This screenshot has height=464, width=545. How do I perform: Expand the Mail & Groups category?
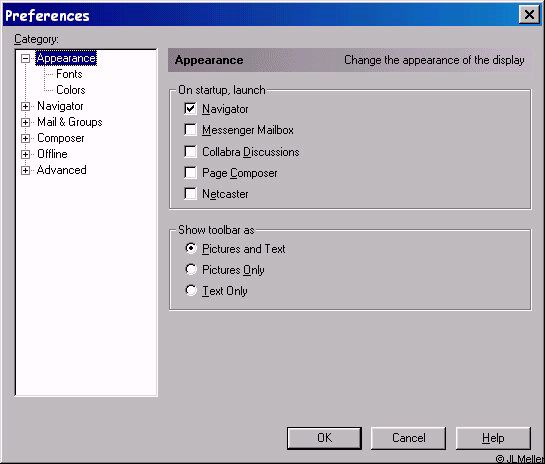pyautogui.click(x=25, y=122)
